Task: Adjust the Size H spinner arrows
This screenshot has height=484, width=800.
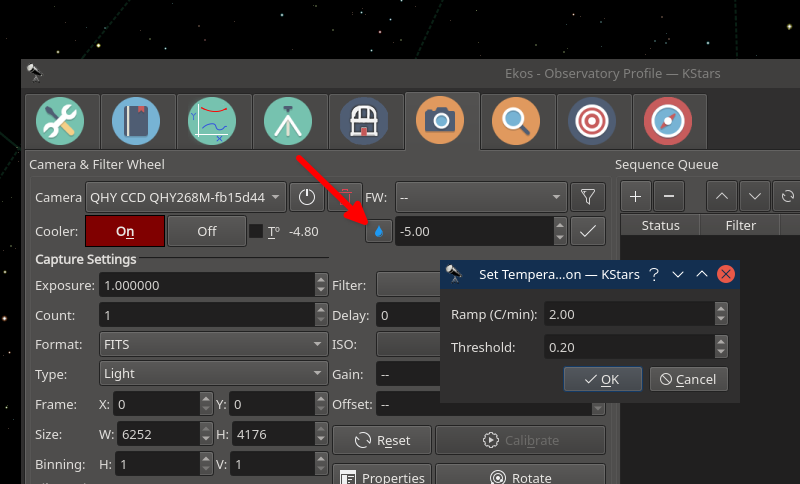Action: tap(321, 434)
